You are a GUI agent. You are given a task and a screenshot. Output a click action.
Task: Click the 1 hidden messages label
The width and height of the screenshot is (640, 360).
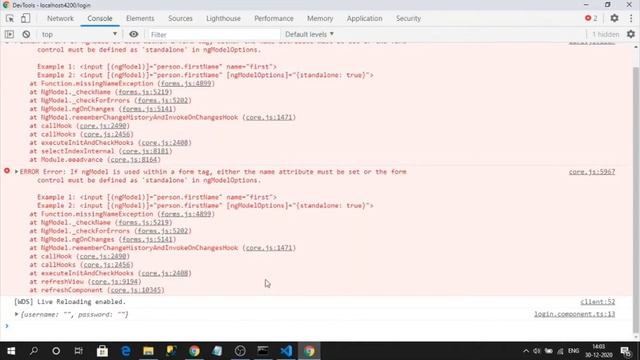[606, 34]
